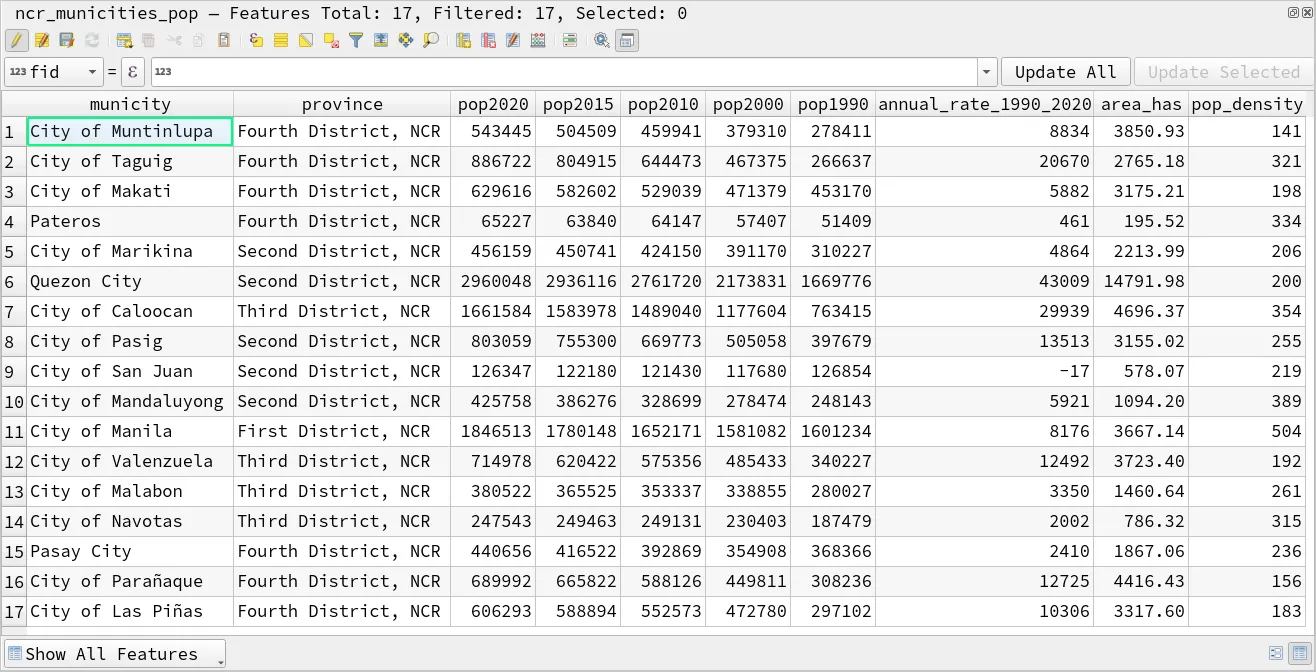The image size is (1316, 672).
Task: Dock the attribute table
Action: tap(626, 40)
